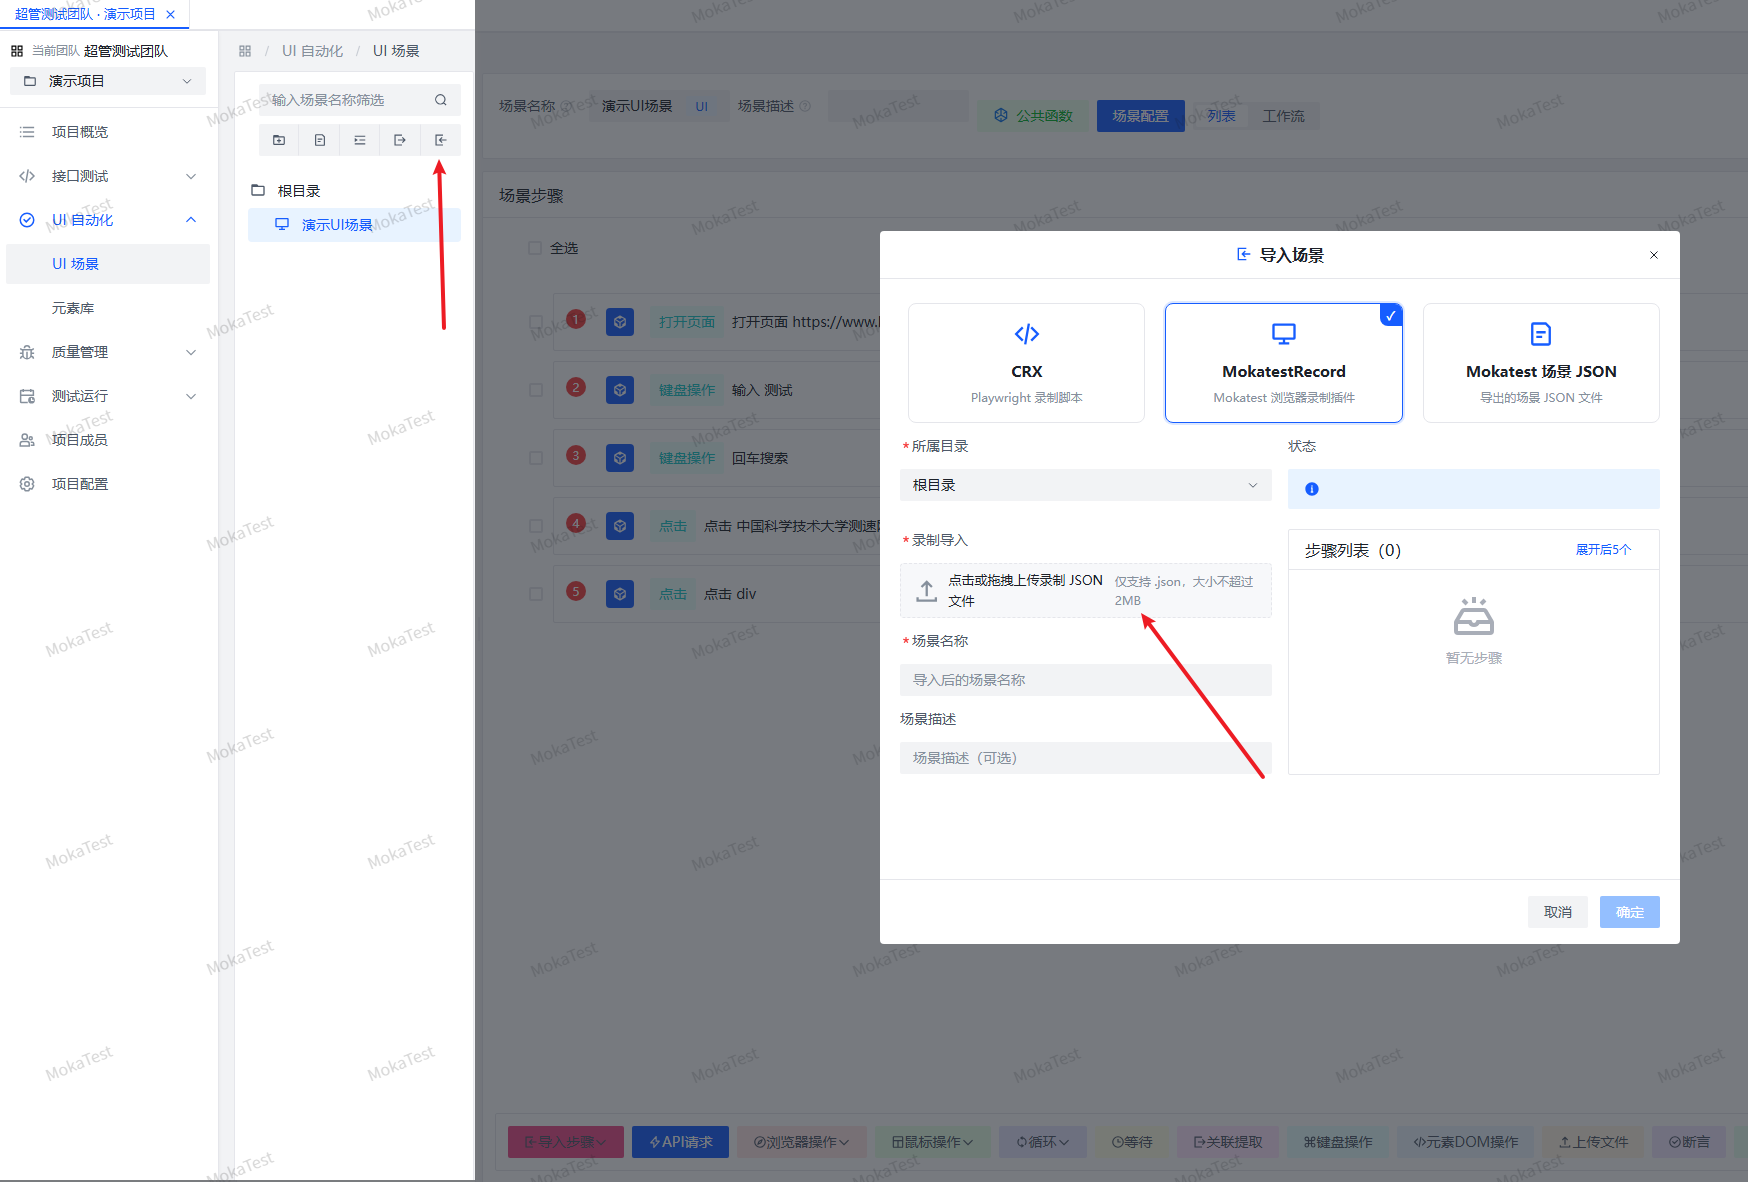Image resolution: width=1748 pixels, height=1182 pixels.
Task: Switch to the 列表 tab
Action: [1221, 116]
